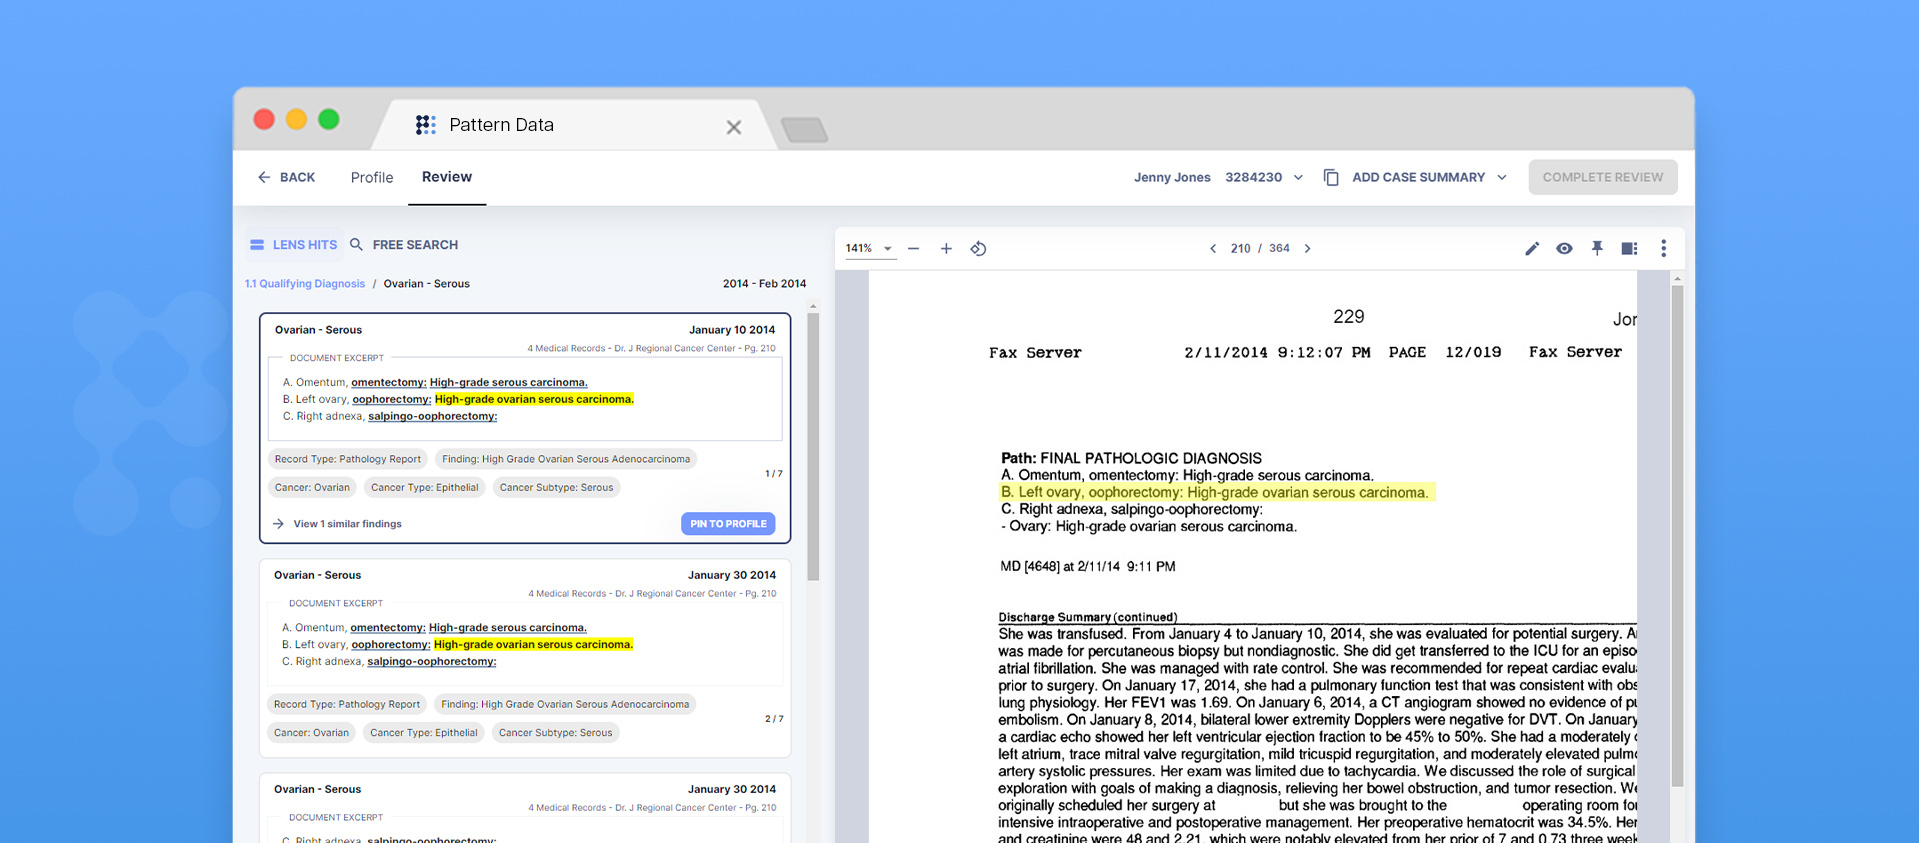Expand the Jenny Jones patient dropdown

pyautogui.click(x=1298, y=178)
